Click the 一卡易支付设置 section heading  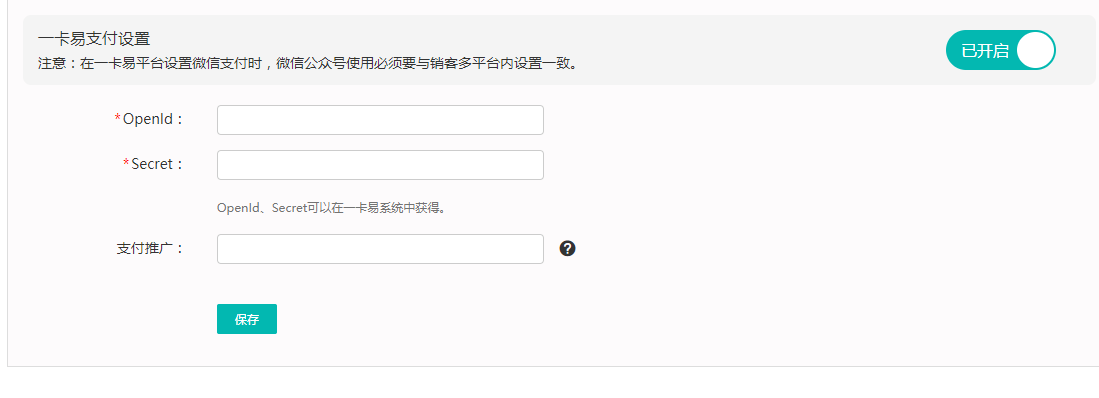[94, 39]
